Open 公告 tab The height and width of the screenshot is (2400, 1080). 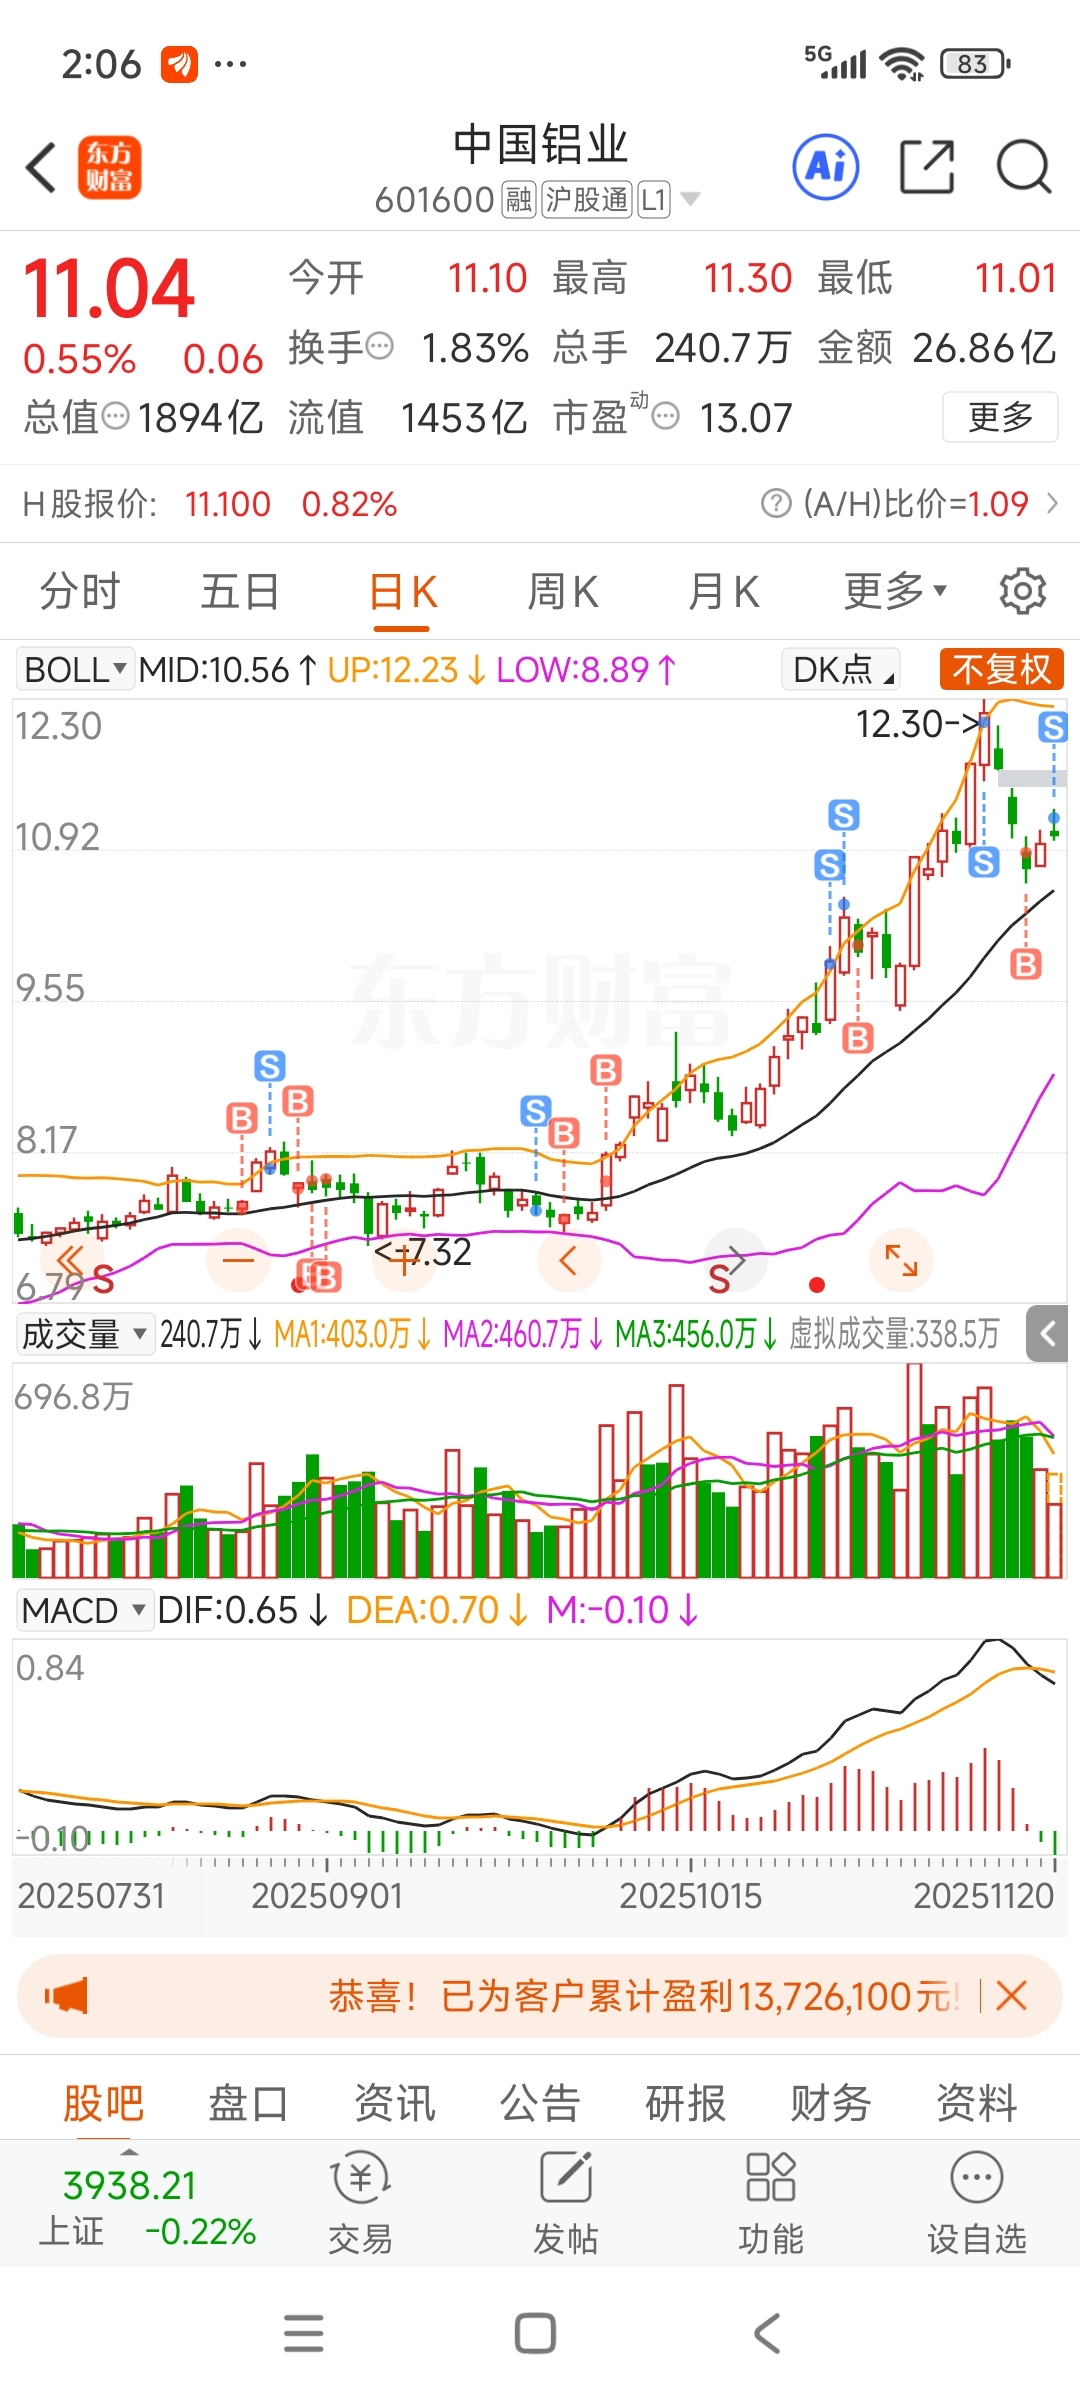pyautogui.click(x=540, y=2103)
